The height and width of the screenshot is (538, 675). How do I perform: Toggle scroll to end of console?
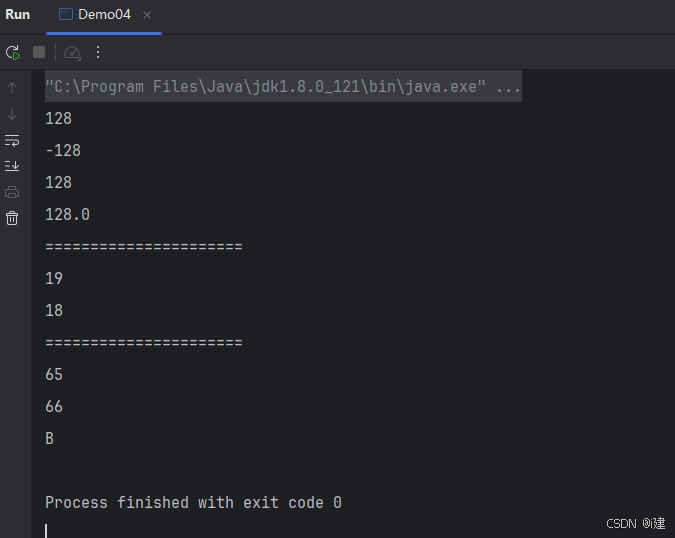tap(12, 166)
